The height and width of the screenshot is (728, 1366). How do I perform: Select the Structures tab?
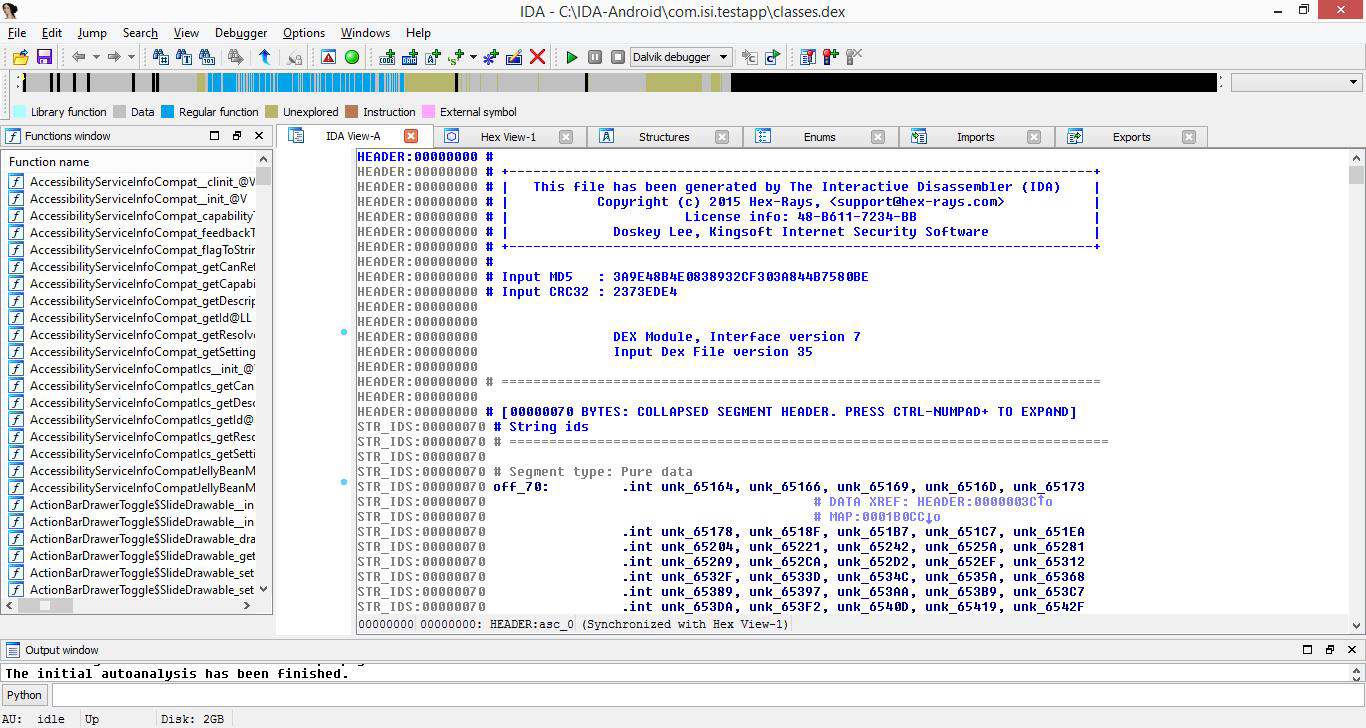663,136
